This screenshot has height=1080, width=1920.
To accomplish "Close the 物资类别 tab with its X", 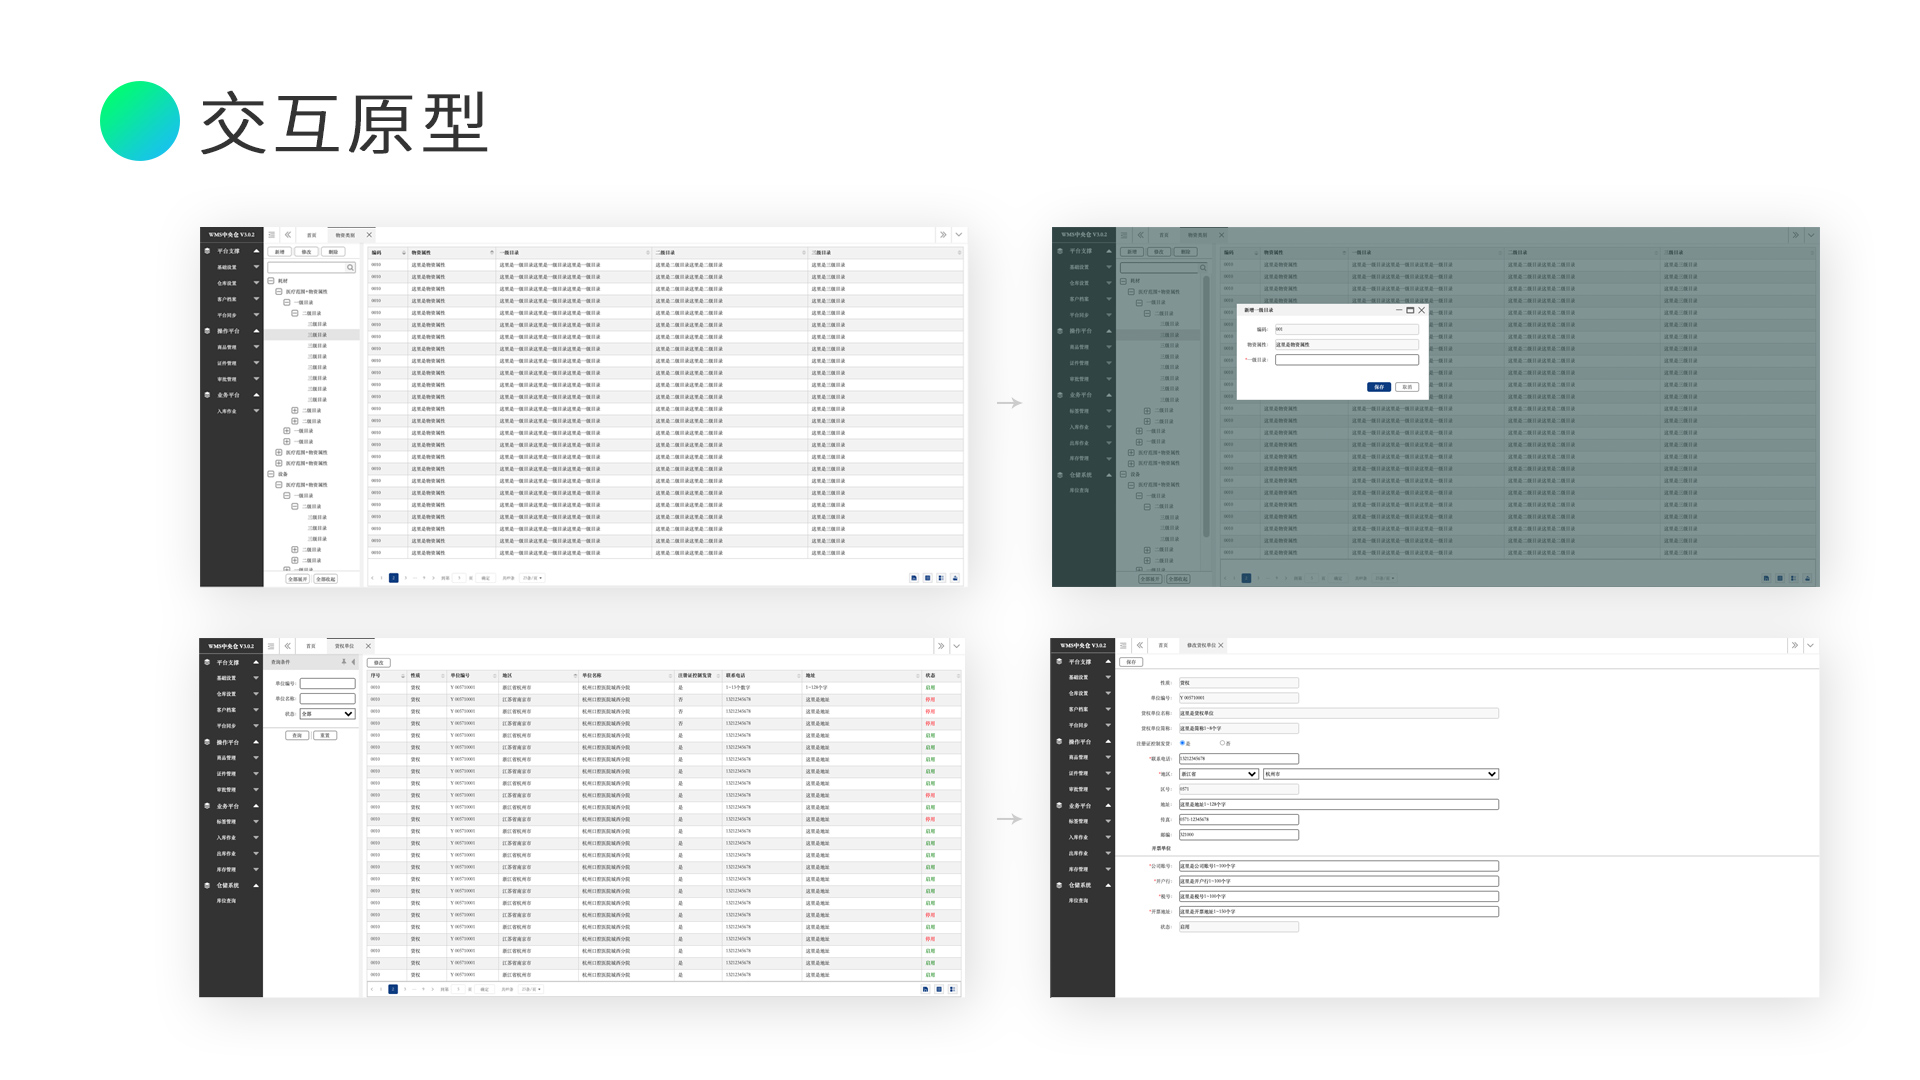I will 369,235.
